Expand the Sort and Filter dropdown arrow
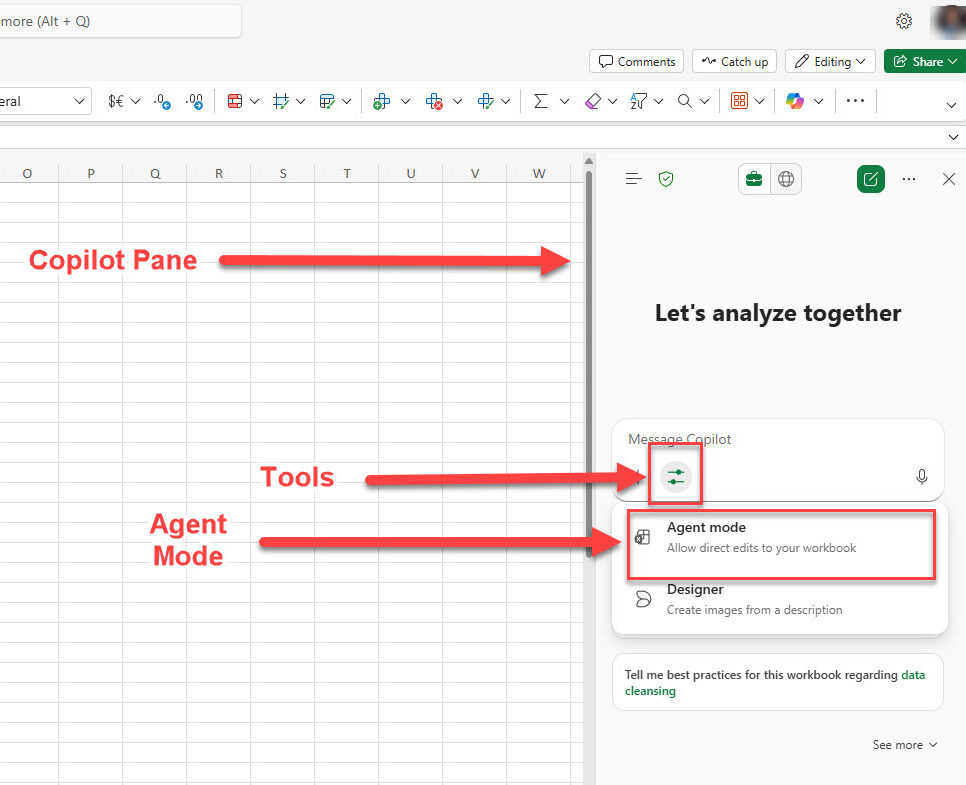 pos(659,101)
